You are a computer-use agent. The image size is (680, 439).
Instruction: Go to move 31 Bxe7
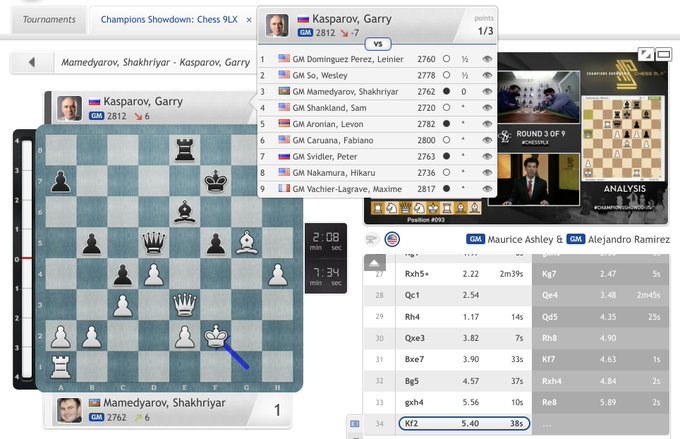point(464,359)
